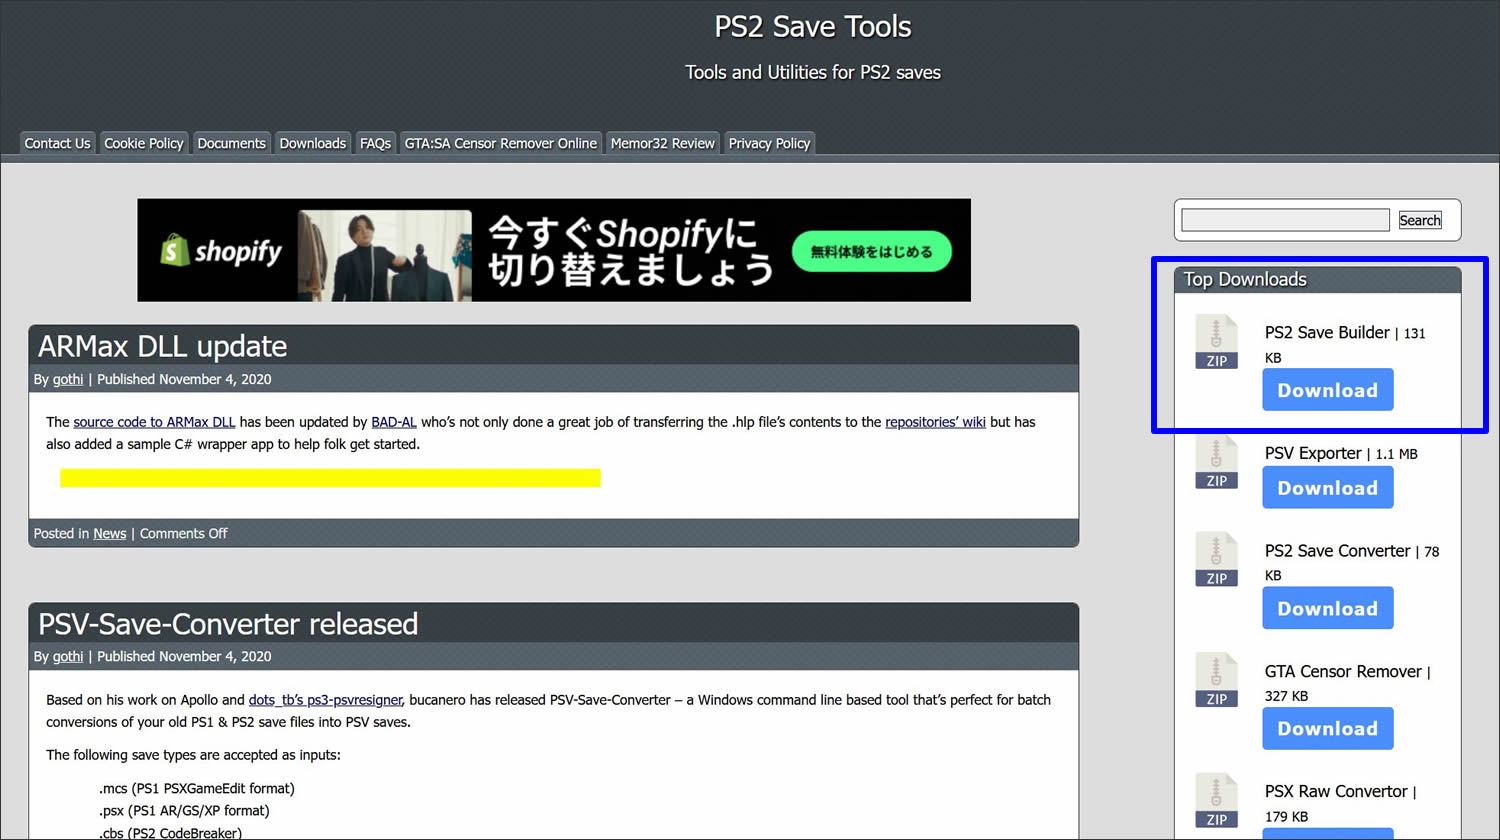This screenshot has height=840, width=1500.
Task: Click the PSV Exporter ZIP icon
Action: (x=1216, y=462)
